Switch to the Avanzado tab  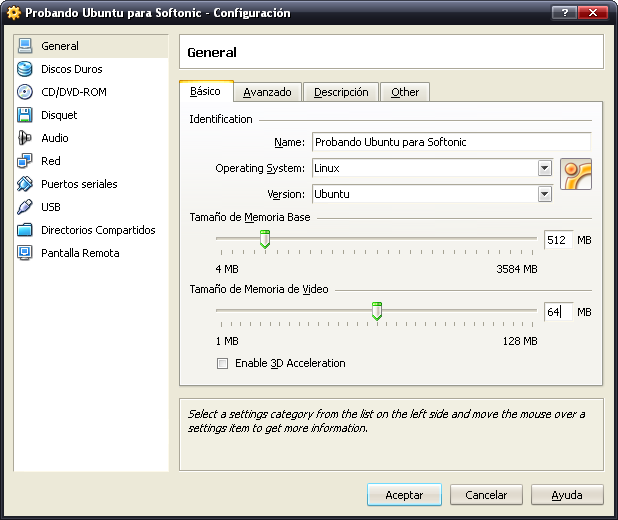coord(267,92)
